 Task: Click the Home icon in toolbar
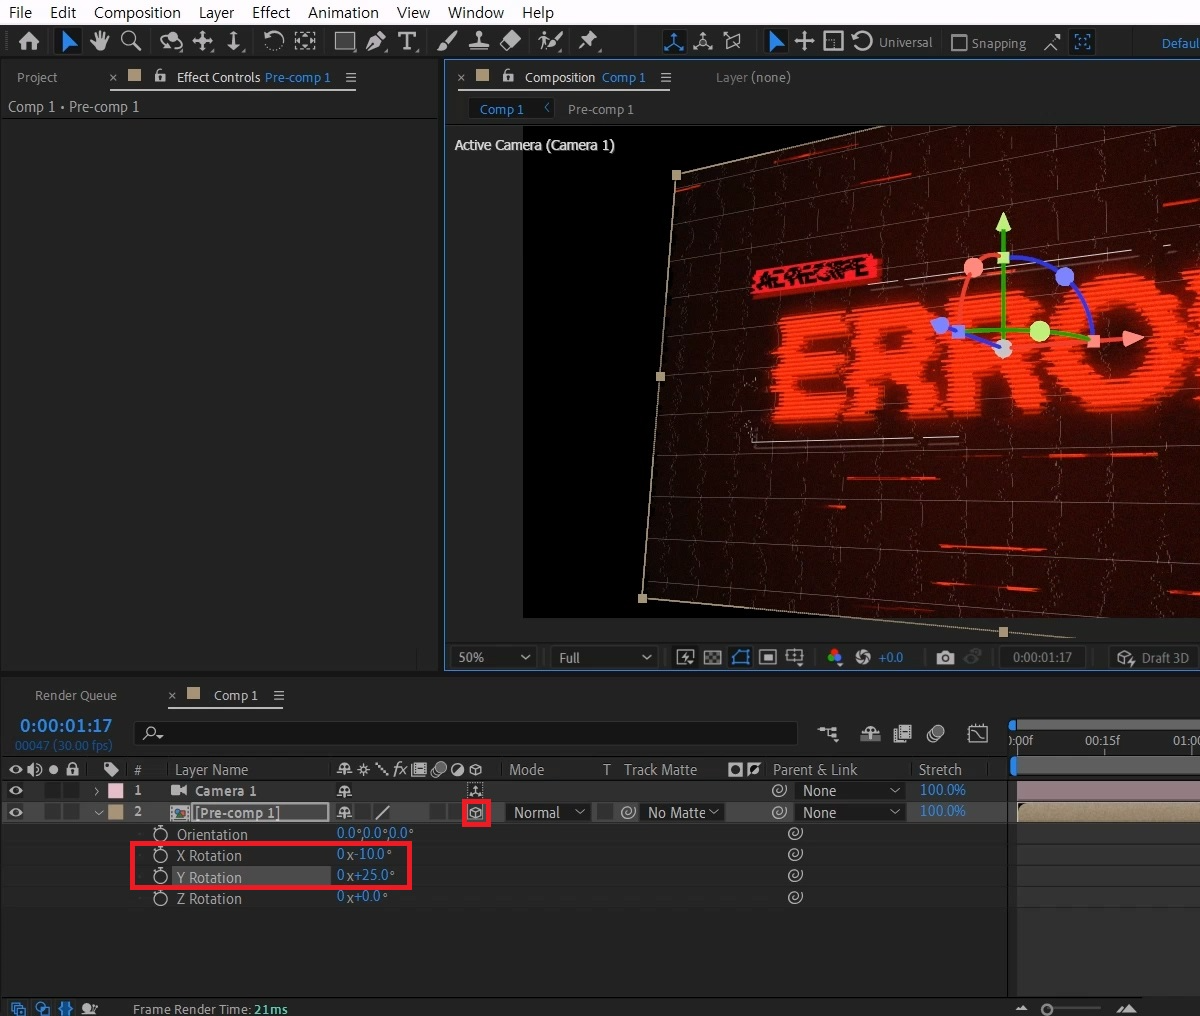pos(29,42)
